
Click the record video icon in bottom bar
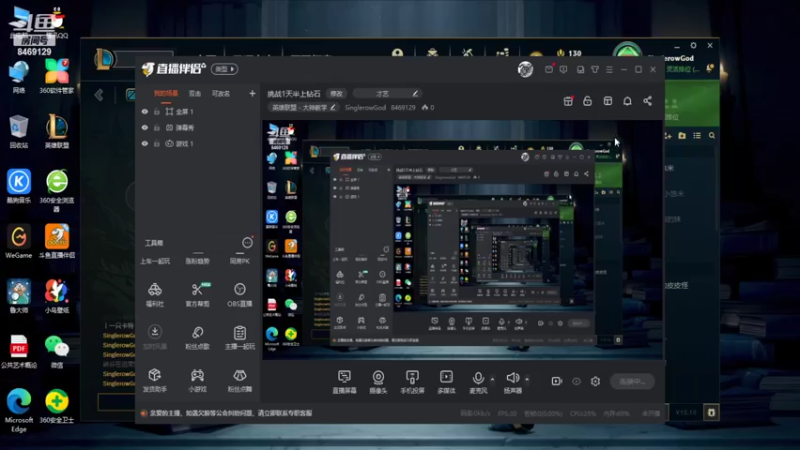tap(557, 381)
